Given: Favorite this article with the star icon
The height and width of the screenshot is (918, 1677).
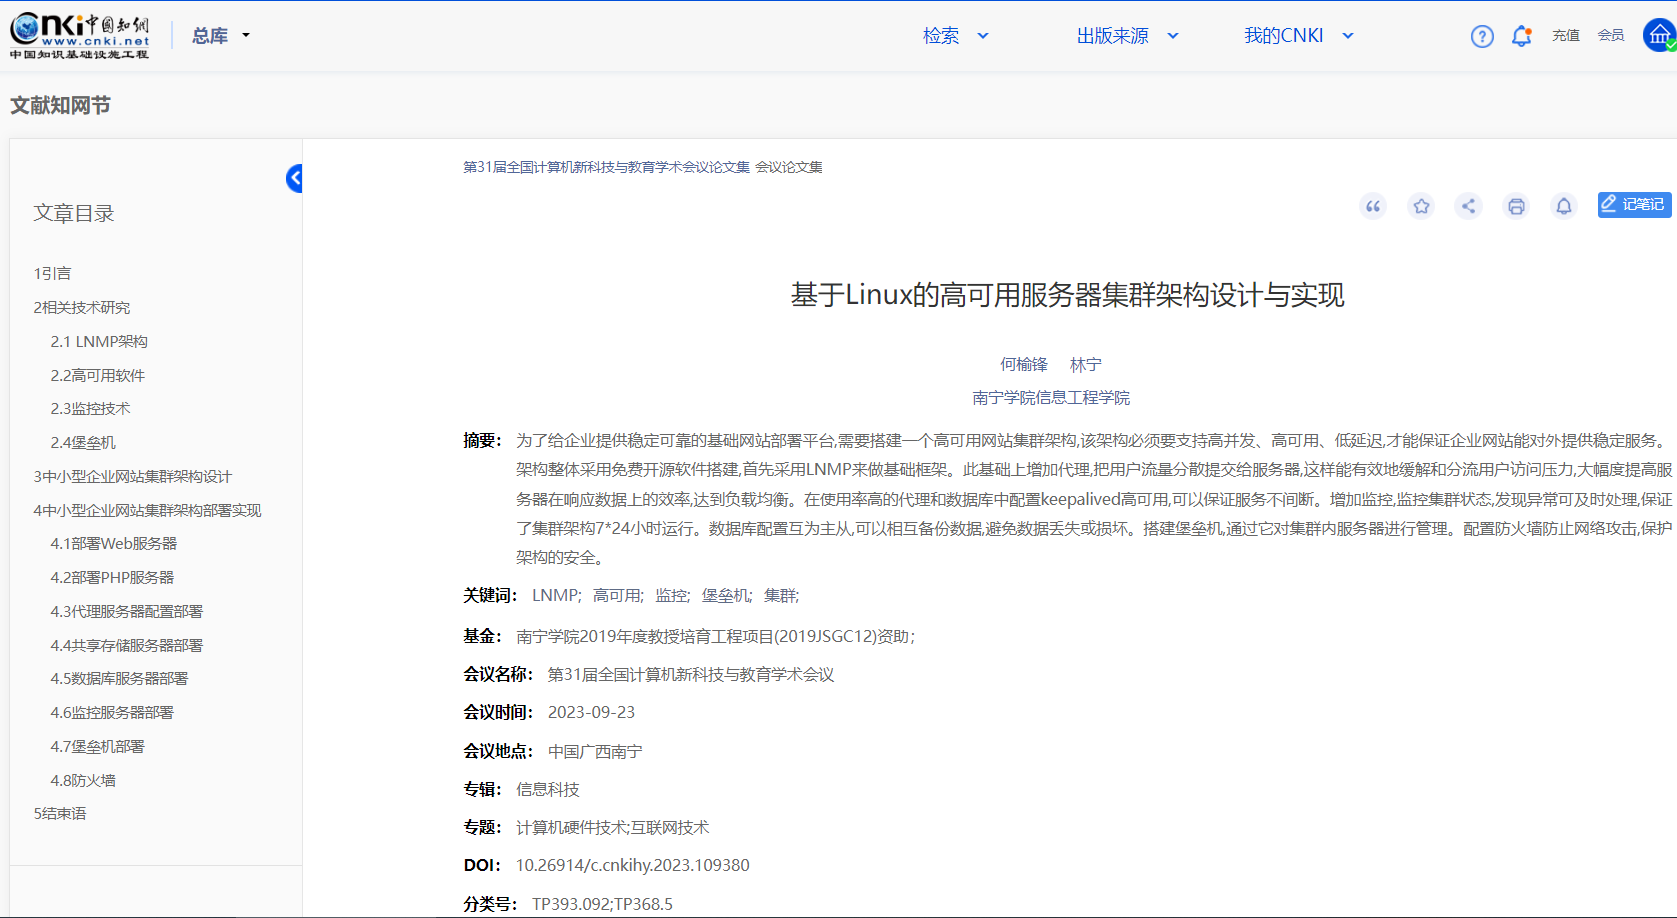Looking at the screenshot, I should (x=1421, y=206).
